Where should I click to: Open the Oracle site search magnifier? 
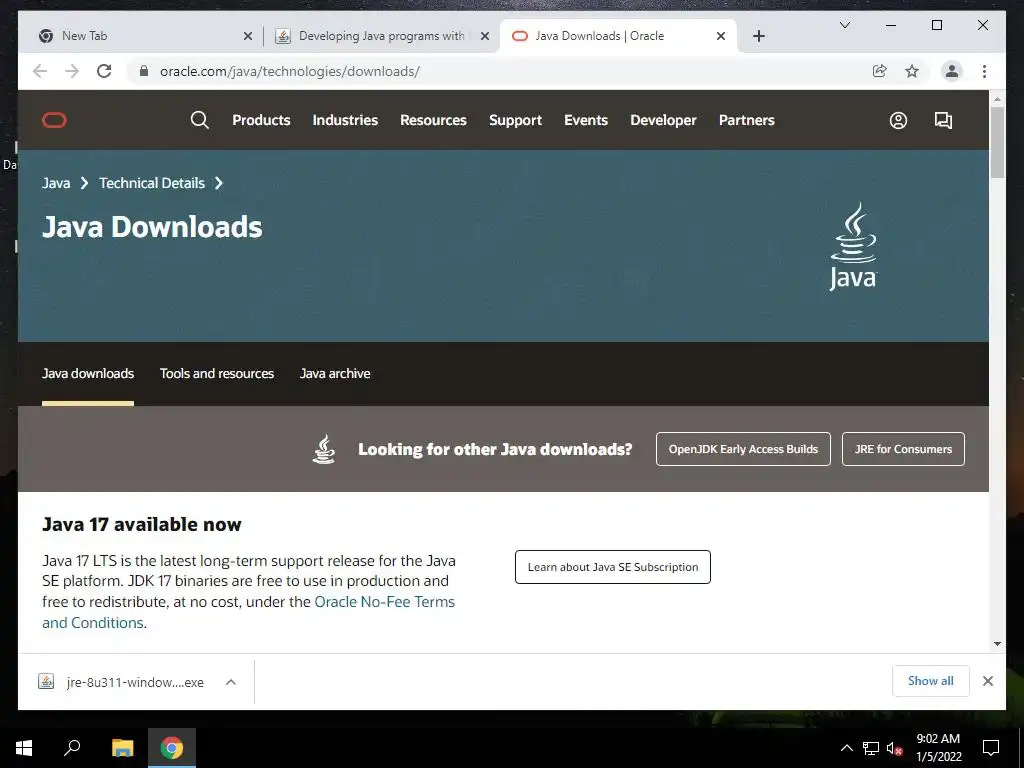[200, 120]
